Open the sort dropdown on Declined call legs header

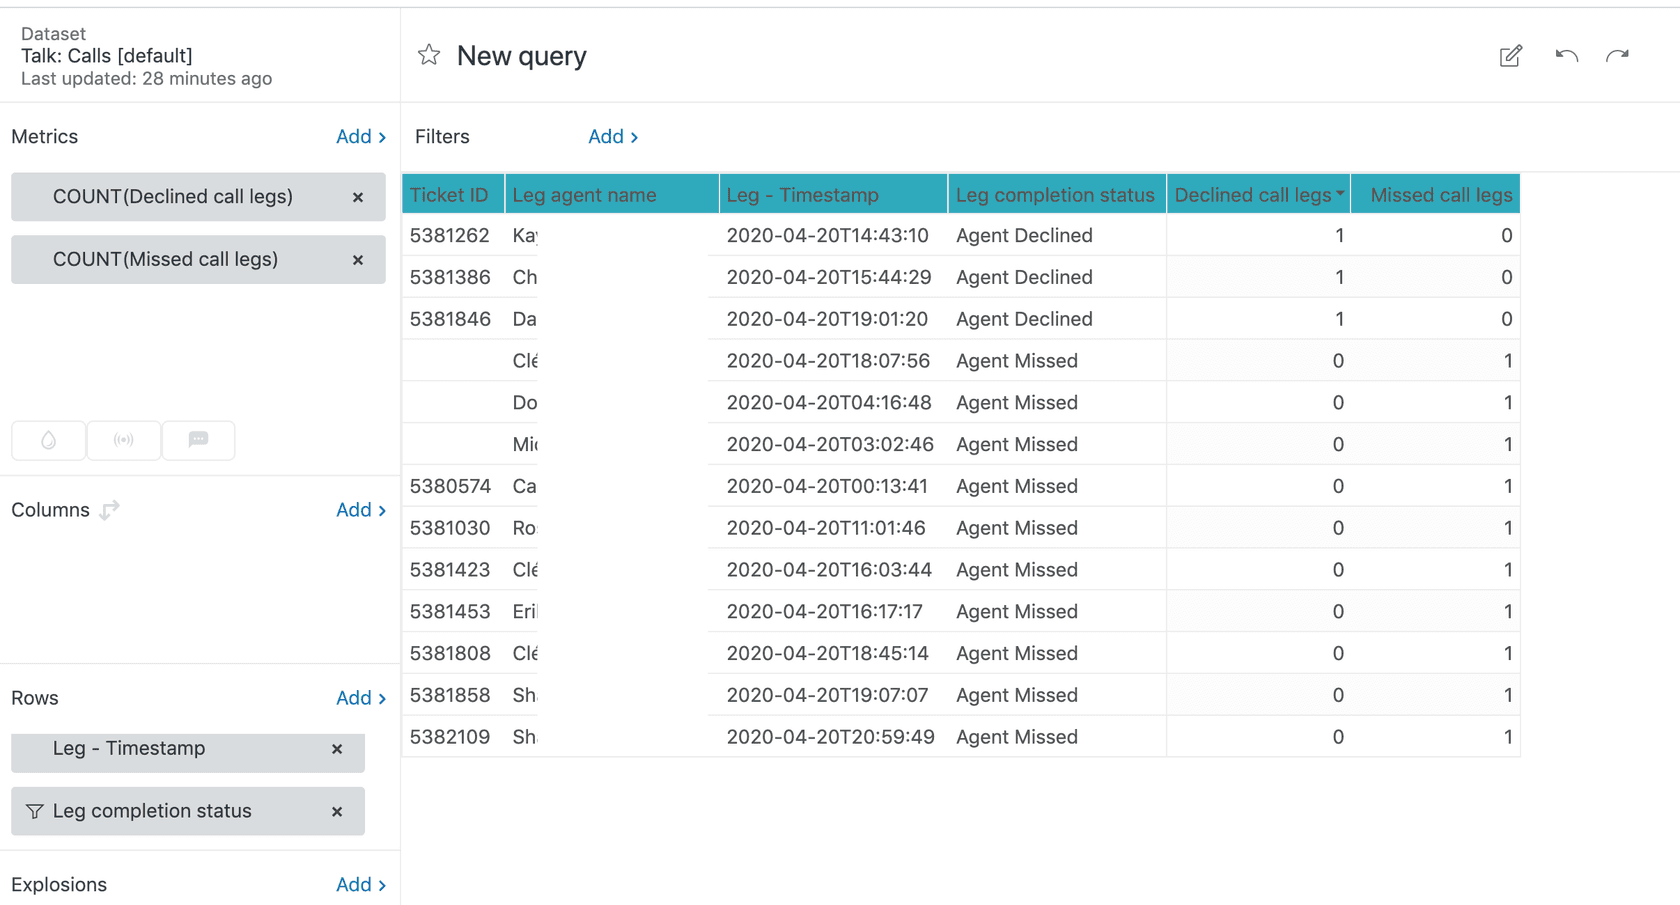point(1342,194)
